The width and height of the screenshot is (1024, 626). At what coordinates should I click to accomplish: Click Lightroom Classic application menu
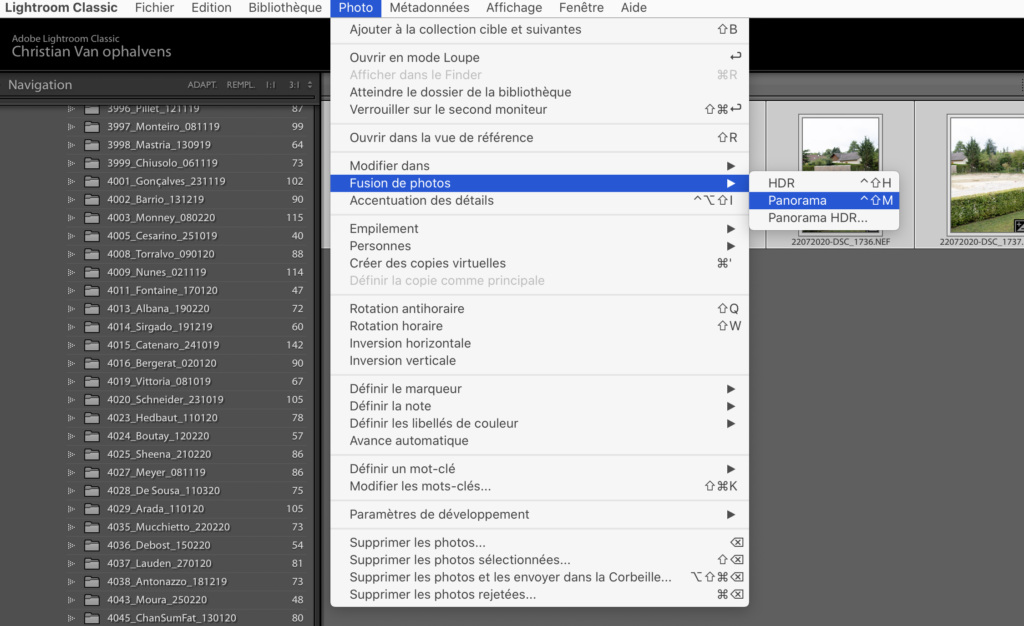61,8
